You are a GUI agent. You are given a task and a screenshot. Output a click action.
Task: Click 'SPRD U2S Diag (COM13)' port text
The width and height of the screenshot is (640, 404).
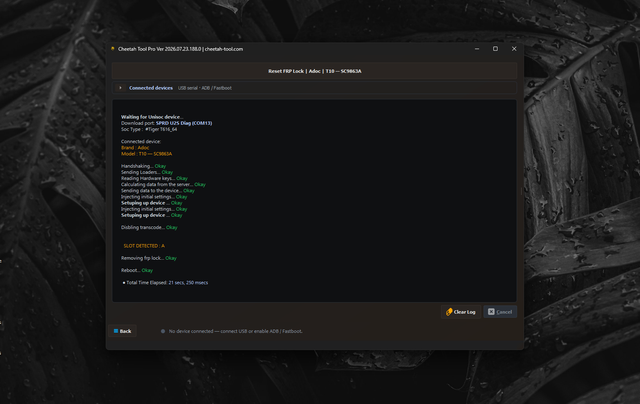184,123
